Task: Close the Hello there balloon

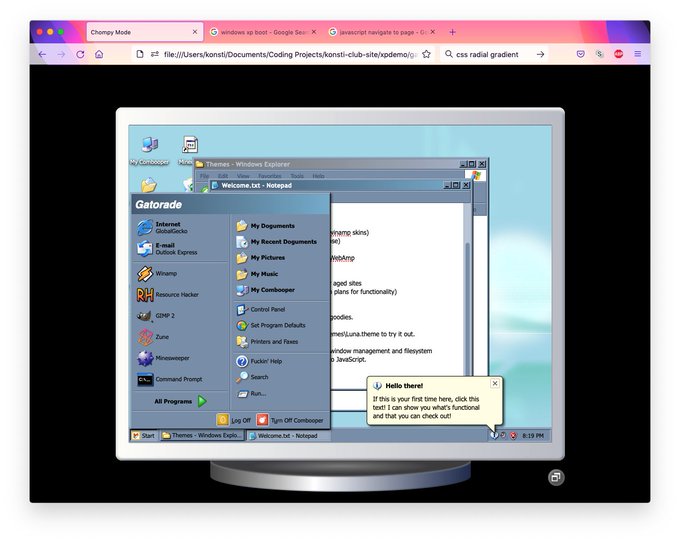Action: (x=495, y=383)
